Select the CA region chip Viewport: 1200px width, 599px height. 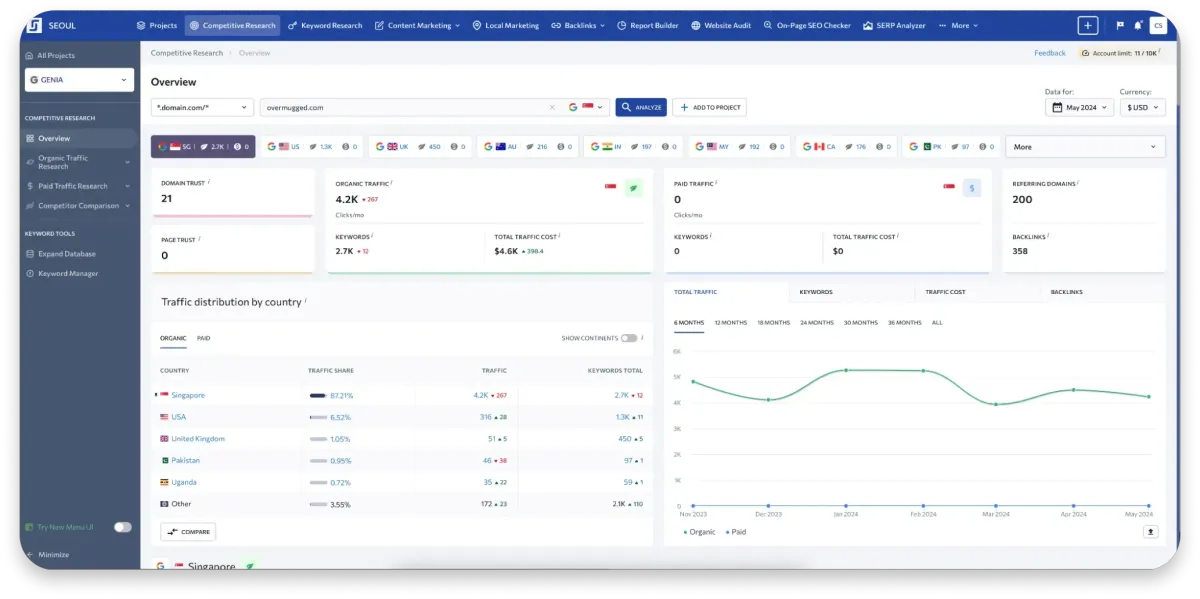click(846, 147)
